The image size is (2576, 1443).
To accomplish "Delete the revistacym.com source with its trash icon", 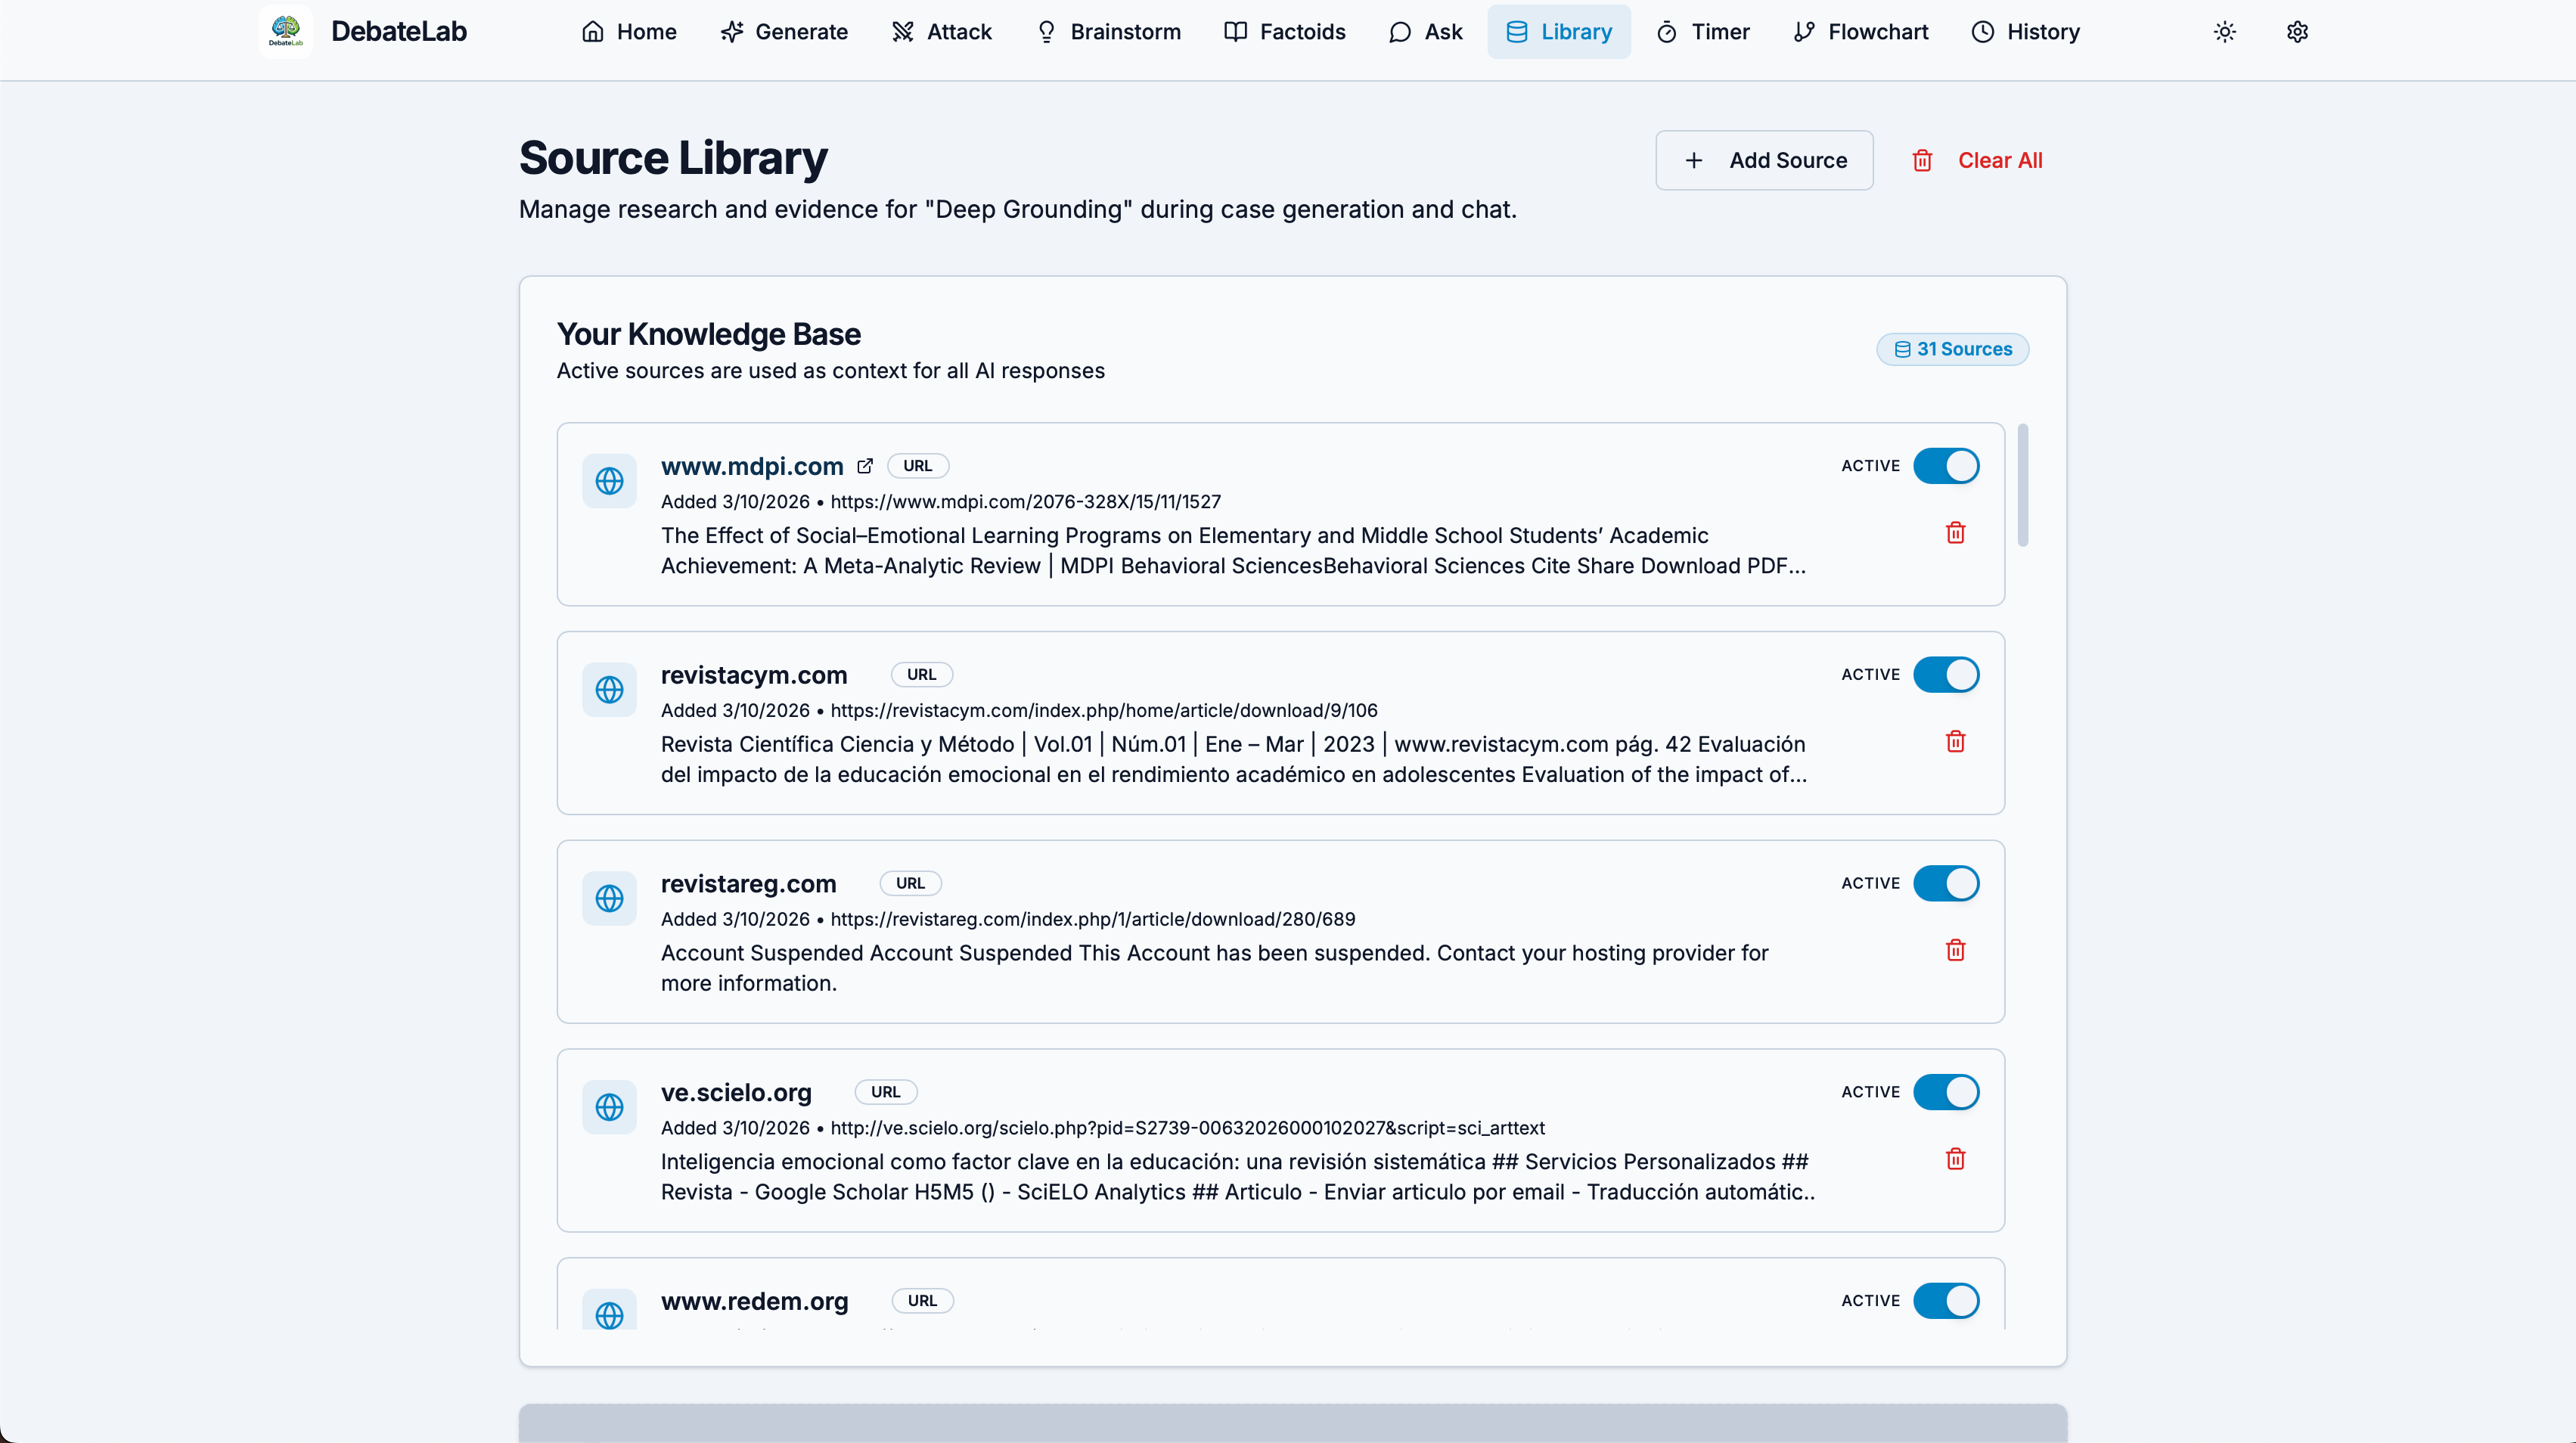I will coord(1955,742).
